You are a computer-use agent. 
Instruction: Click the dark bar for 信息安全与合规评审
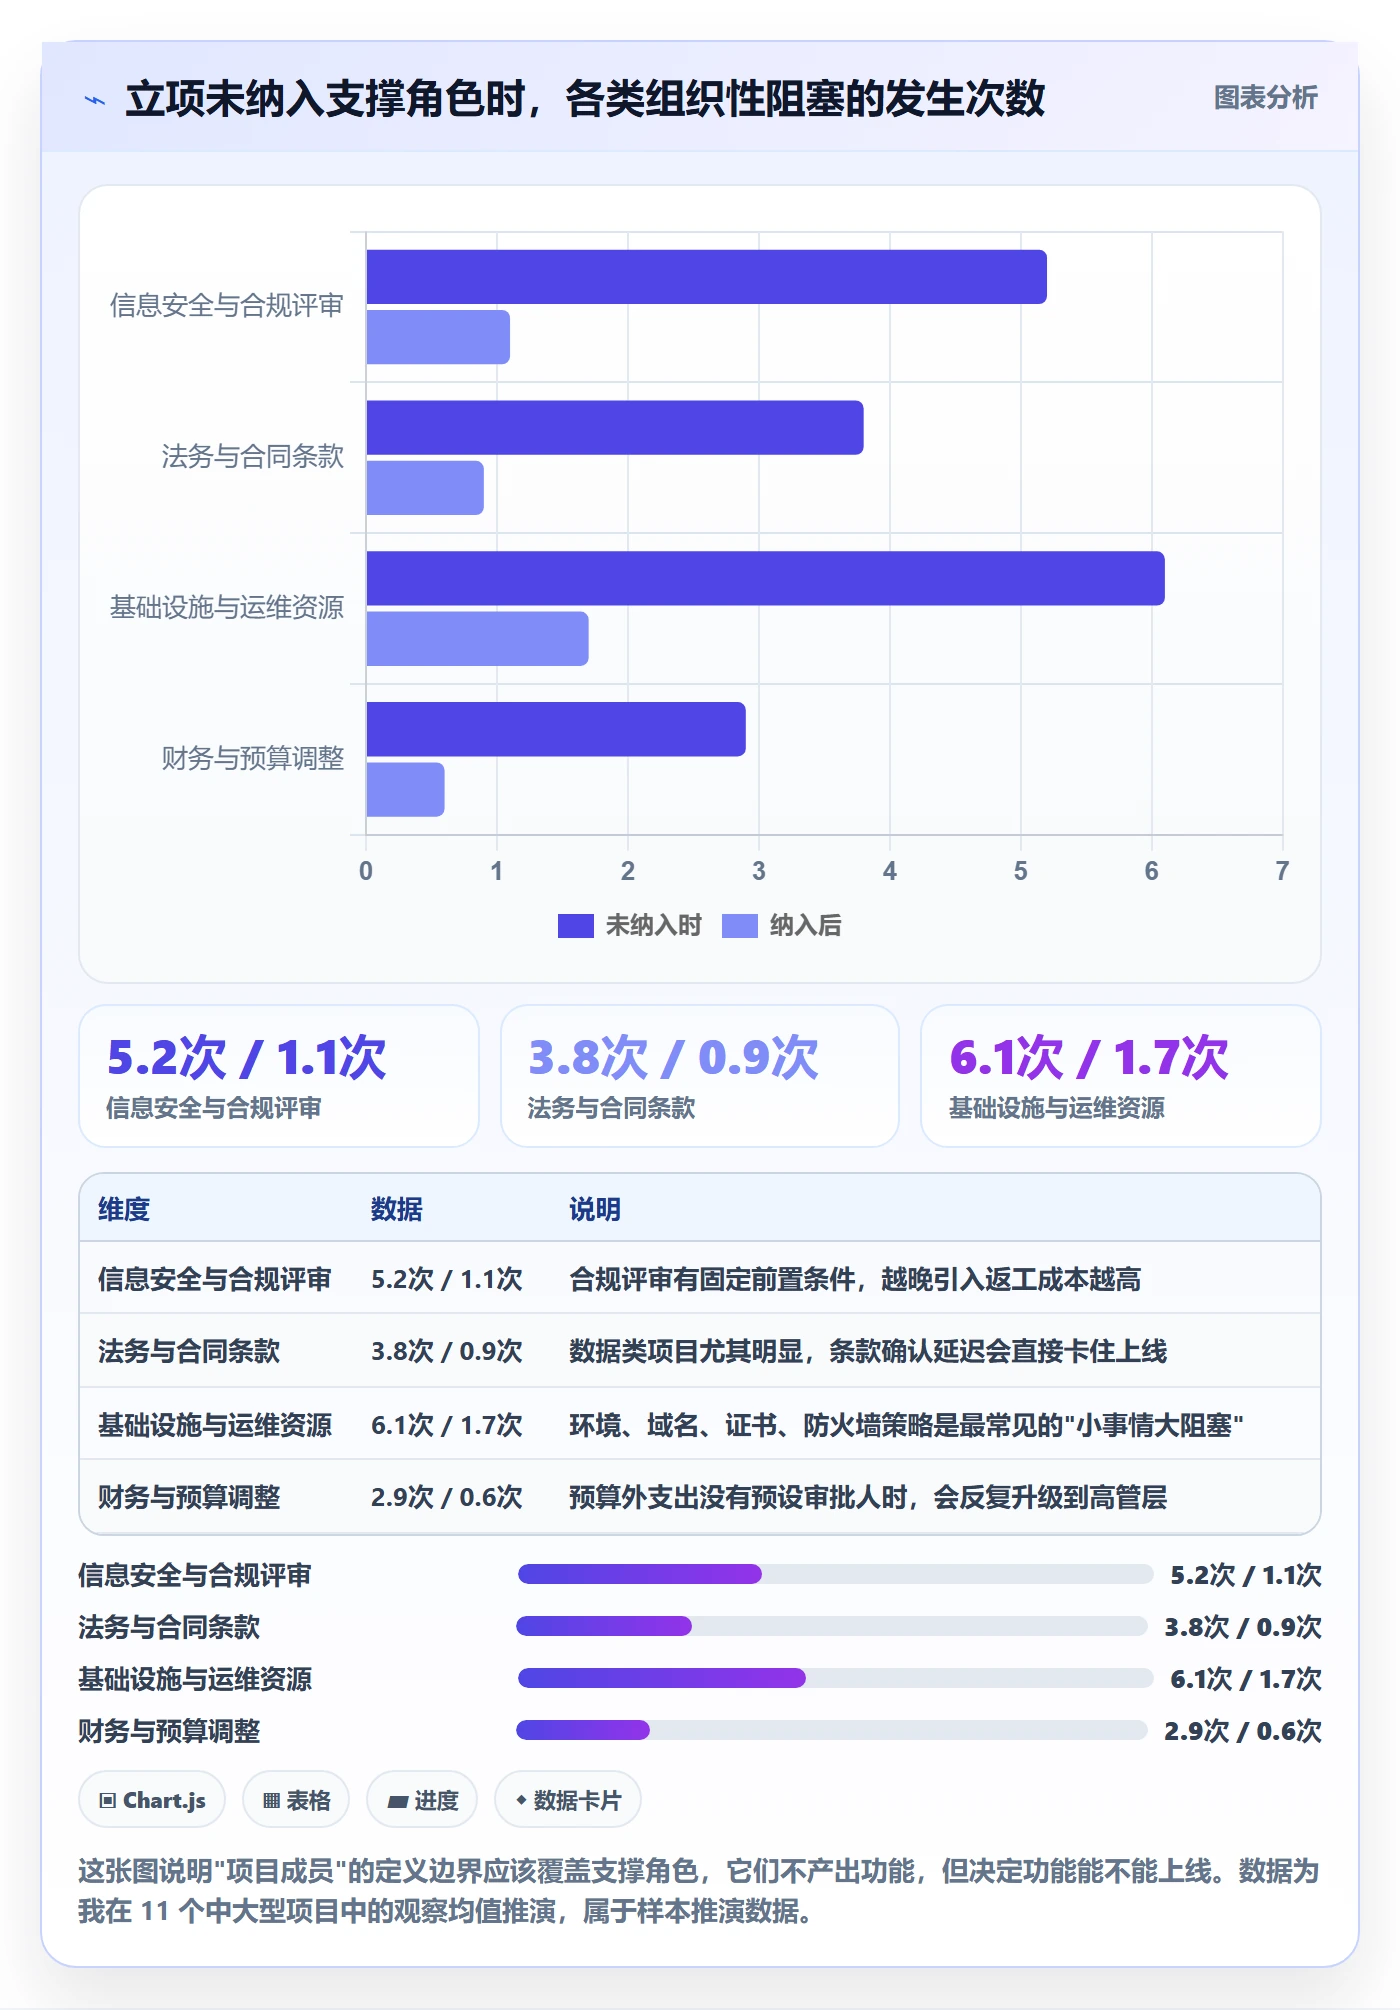(x=706, y=277)
